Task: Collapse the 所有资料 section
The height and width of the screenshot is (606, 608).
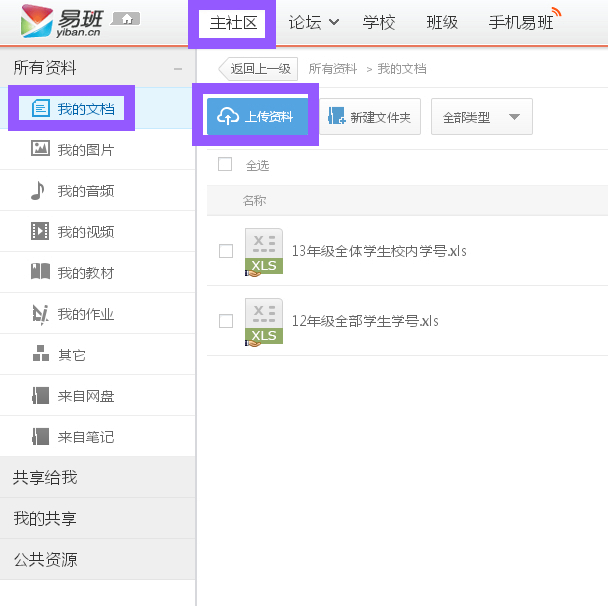Action: [x=177, y=68]
